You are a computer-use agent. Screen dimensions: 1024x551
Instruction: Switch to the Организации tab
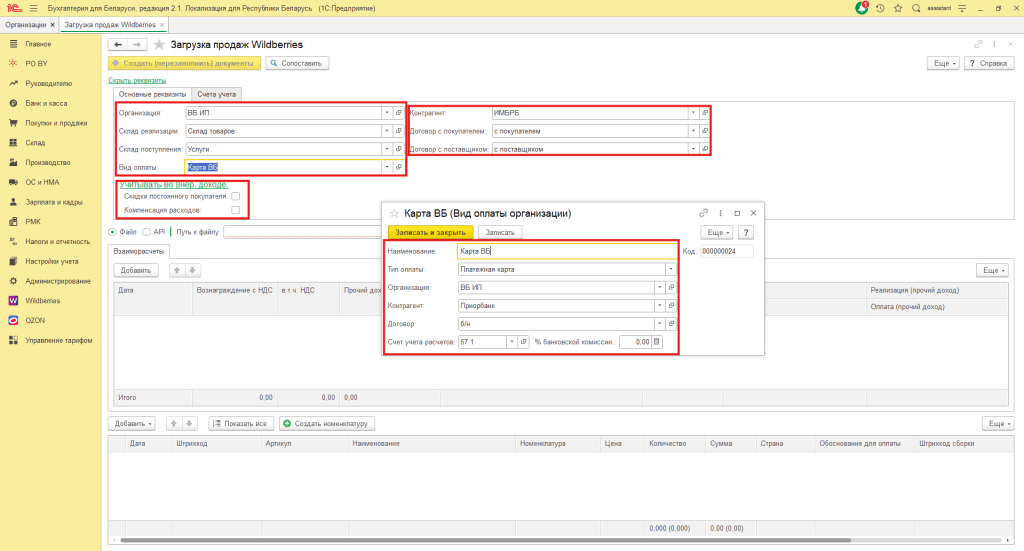[26, 23]
